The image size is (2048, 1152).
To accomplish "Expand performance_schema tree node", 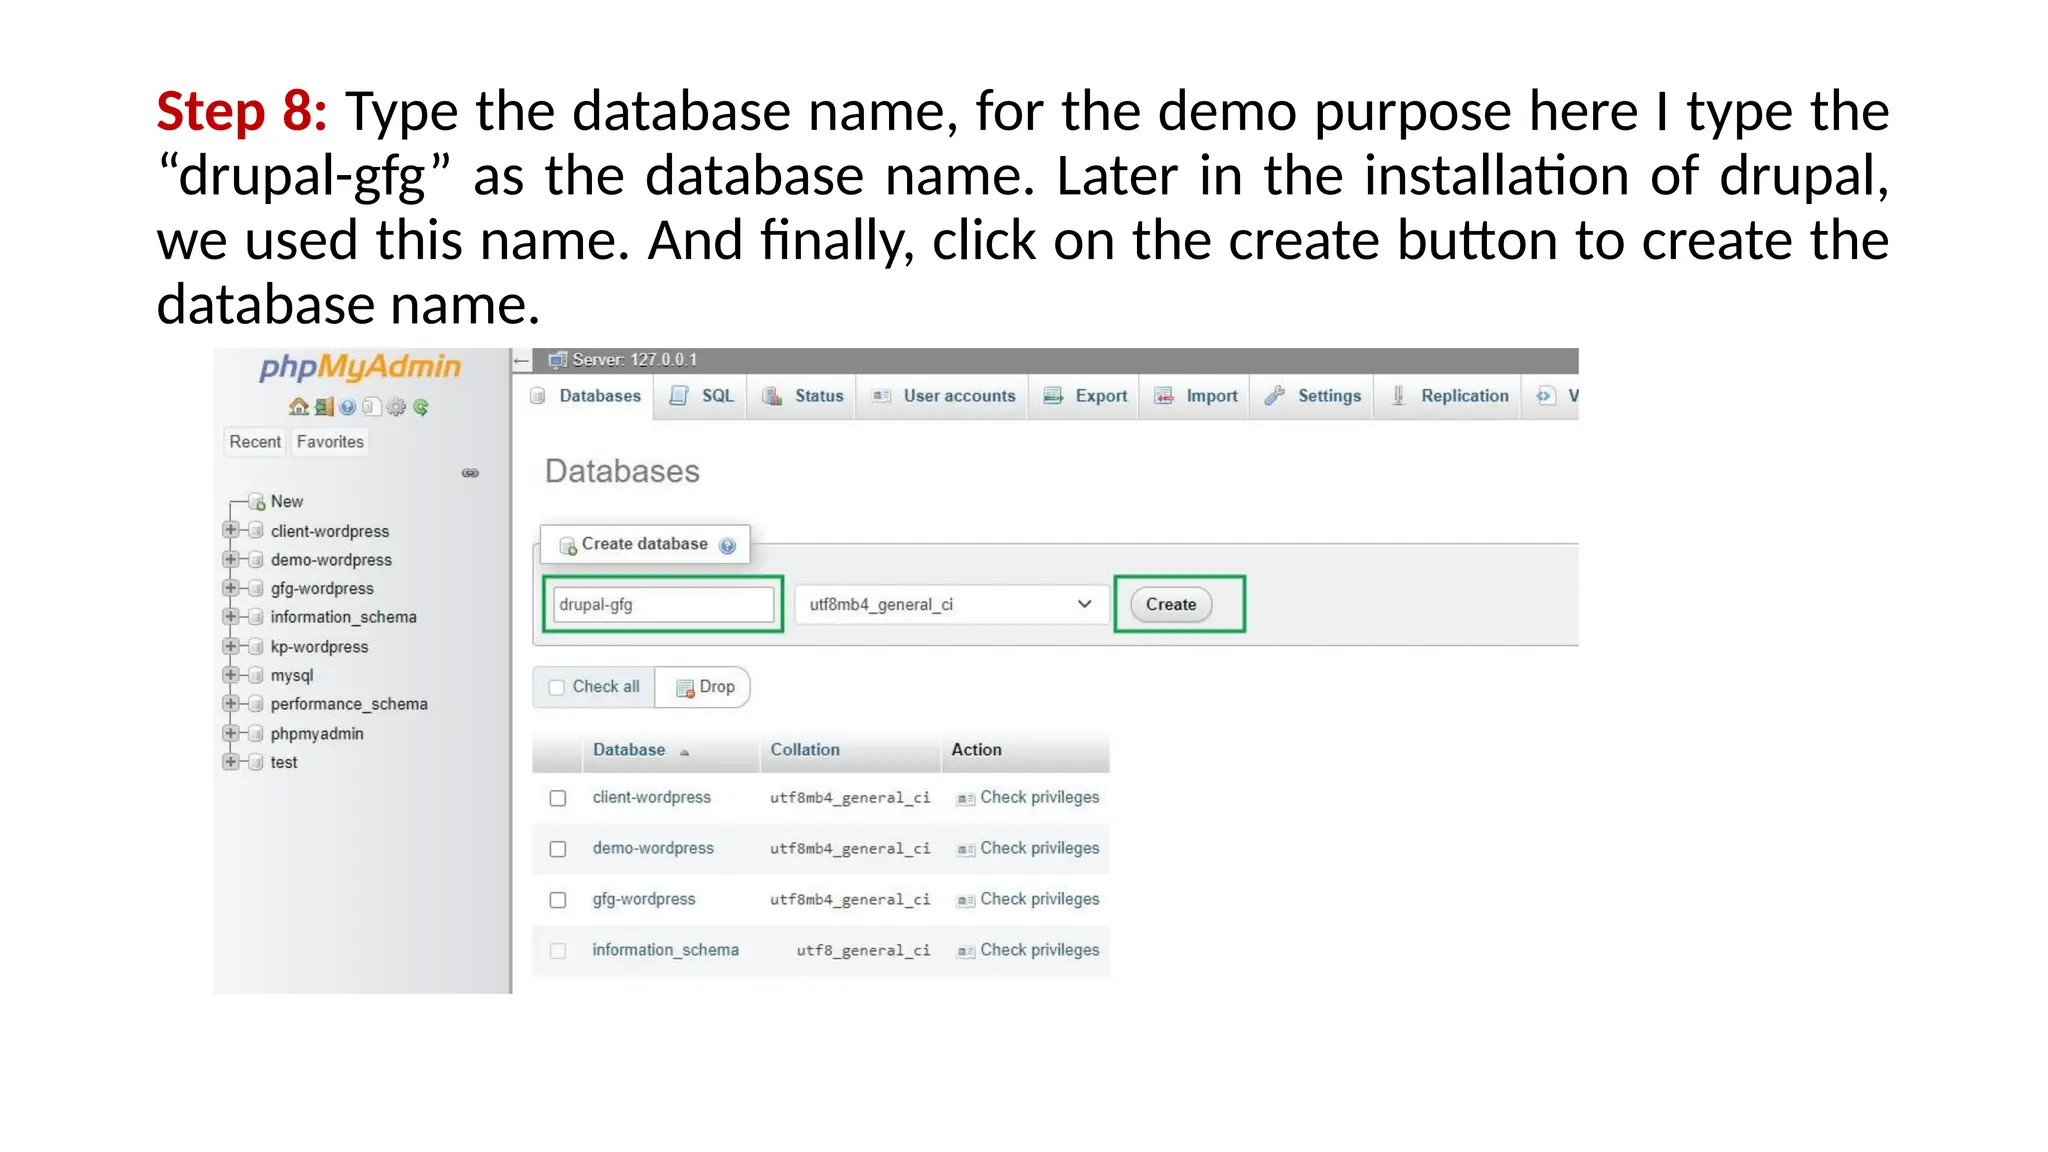I will [231, 704].
